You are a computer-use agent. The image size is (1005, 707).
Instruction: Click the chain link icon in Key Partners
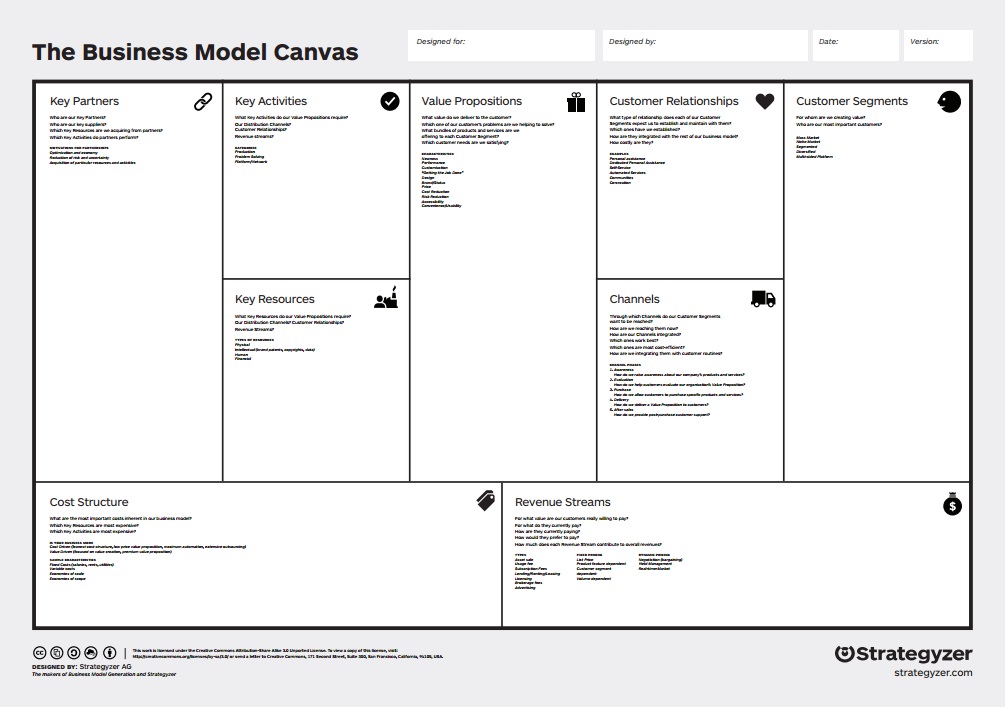[203, 101]
